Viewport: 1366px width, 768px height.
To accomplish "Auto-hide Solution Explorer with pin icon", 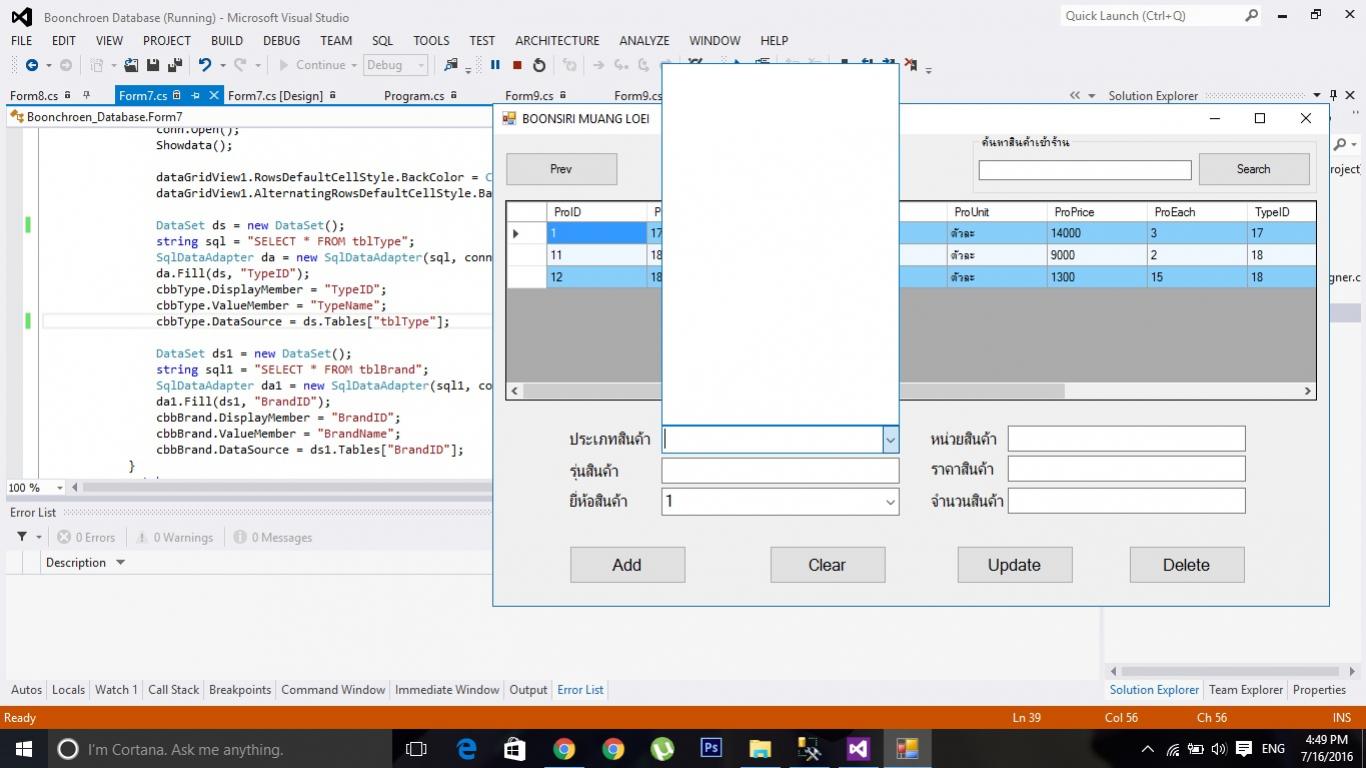I will (x=1333, y=96).
